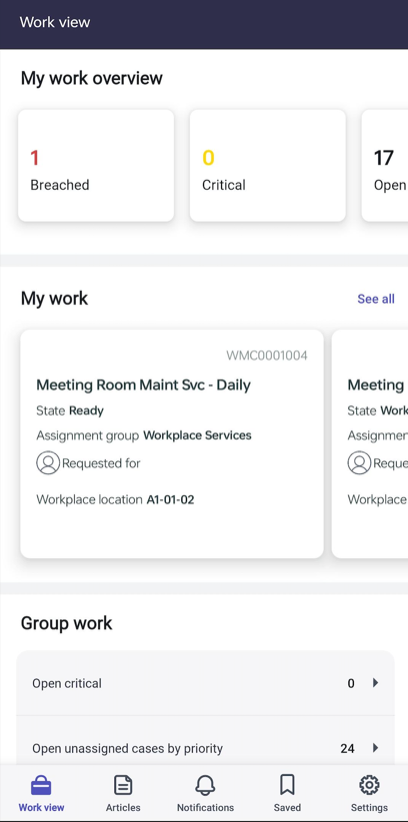Click the Work view header title
The width and height of the screenshot is (408, 822).
click(x=55, y=22)
